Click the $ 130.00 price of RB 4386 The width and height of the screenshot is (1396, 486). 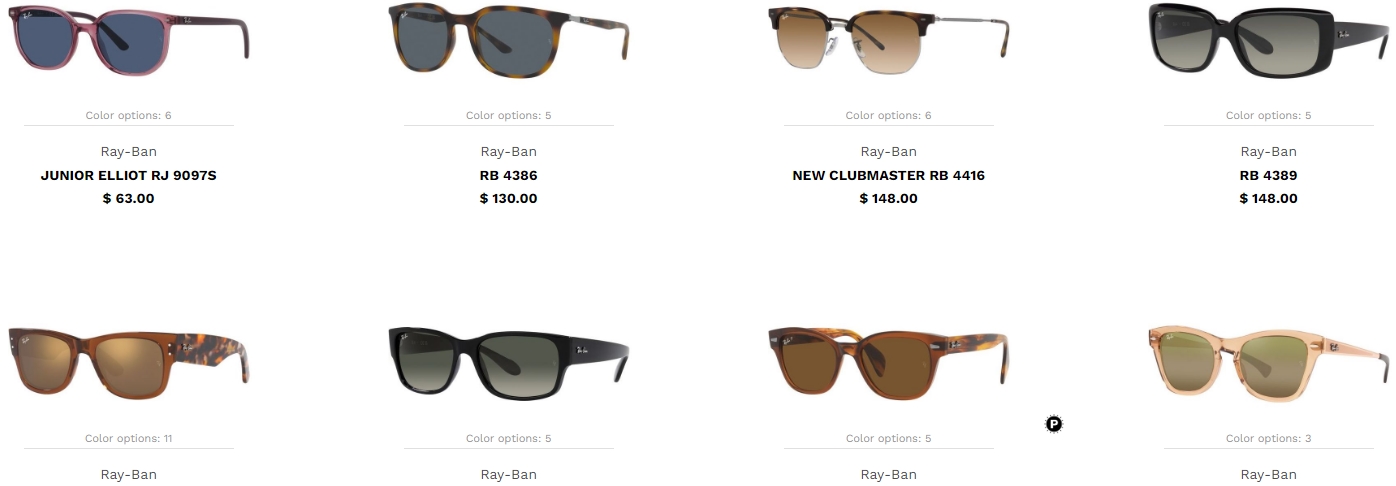click(x=509, y=199)
